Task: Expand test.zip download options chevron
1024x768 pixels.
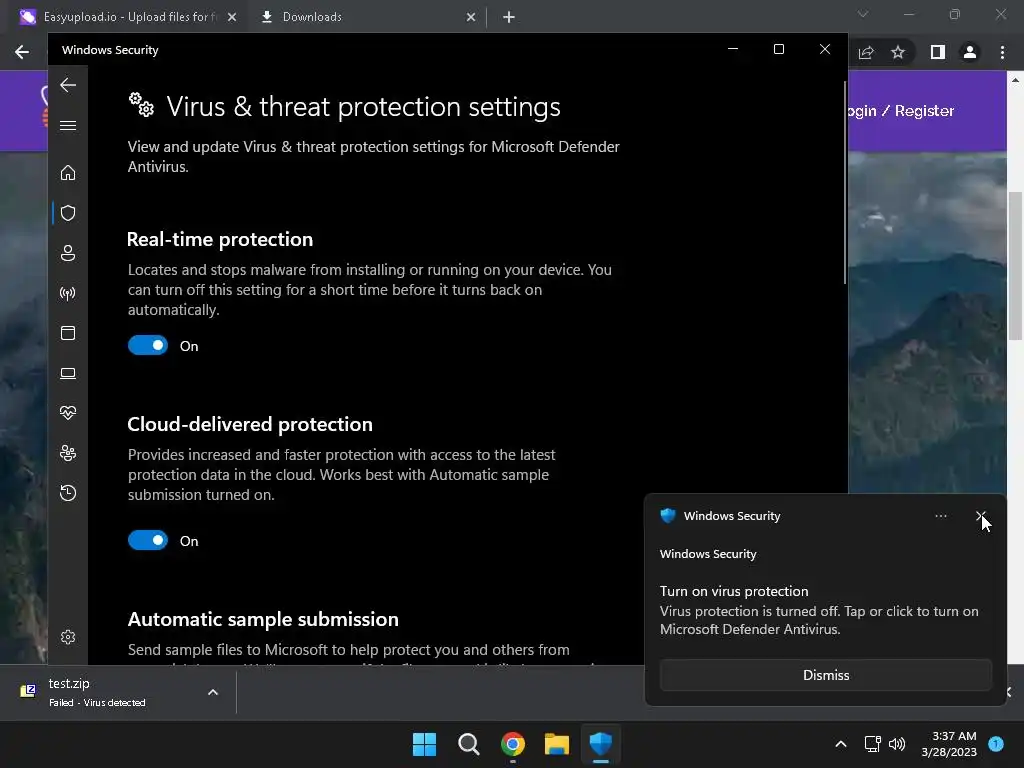Action: click(213, 692)
